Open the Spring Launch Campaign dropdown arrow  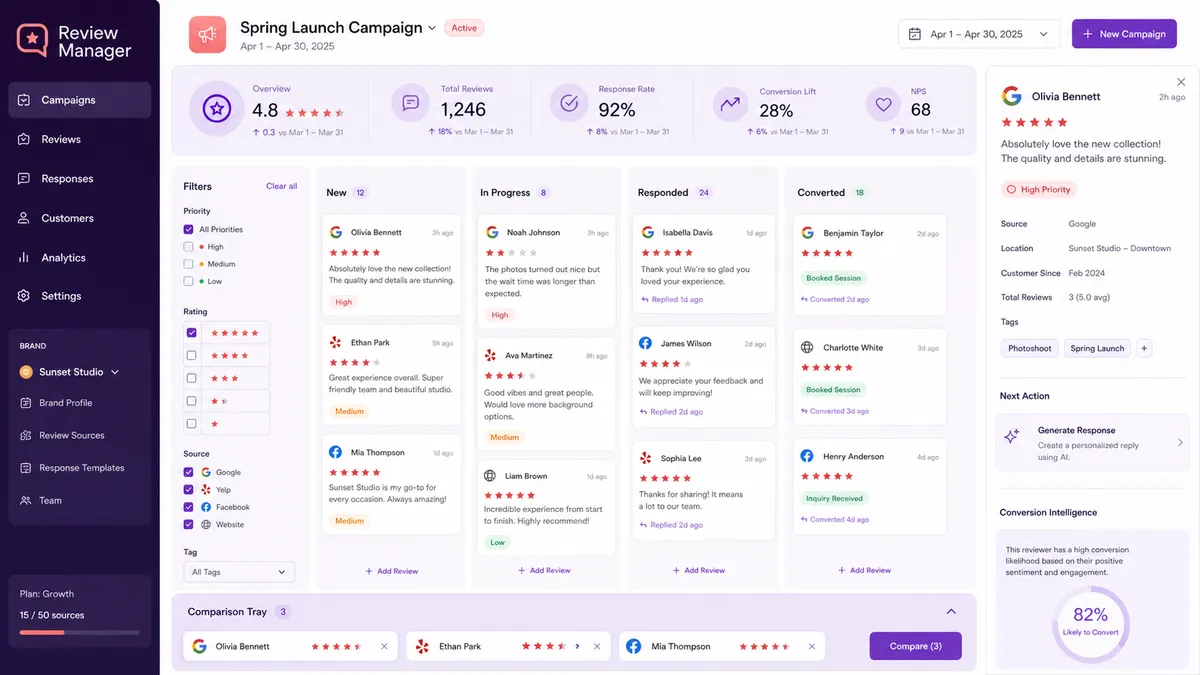pos(432,28)
